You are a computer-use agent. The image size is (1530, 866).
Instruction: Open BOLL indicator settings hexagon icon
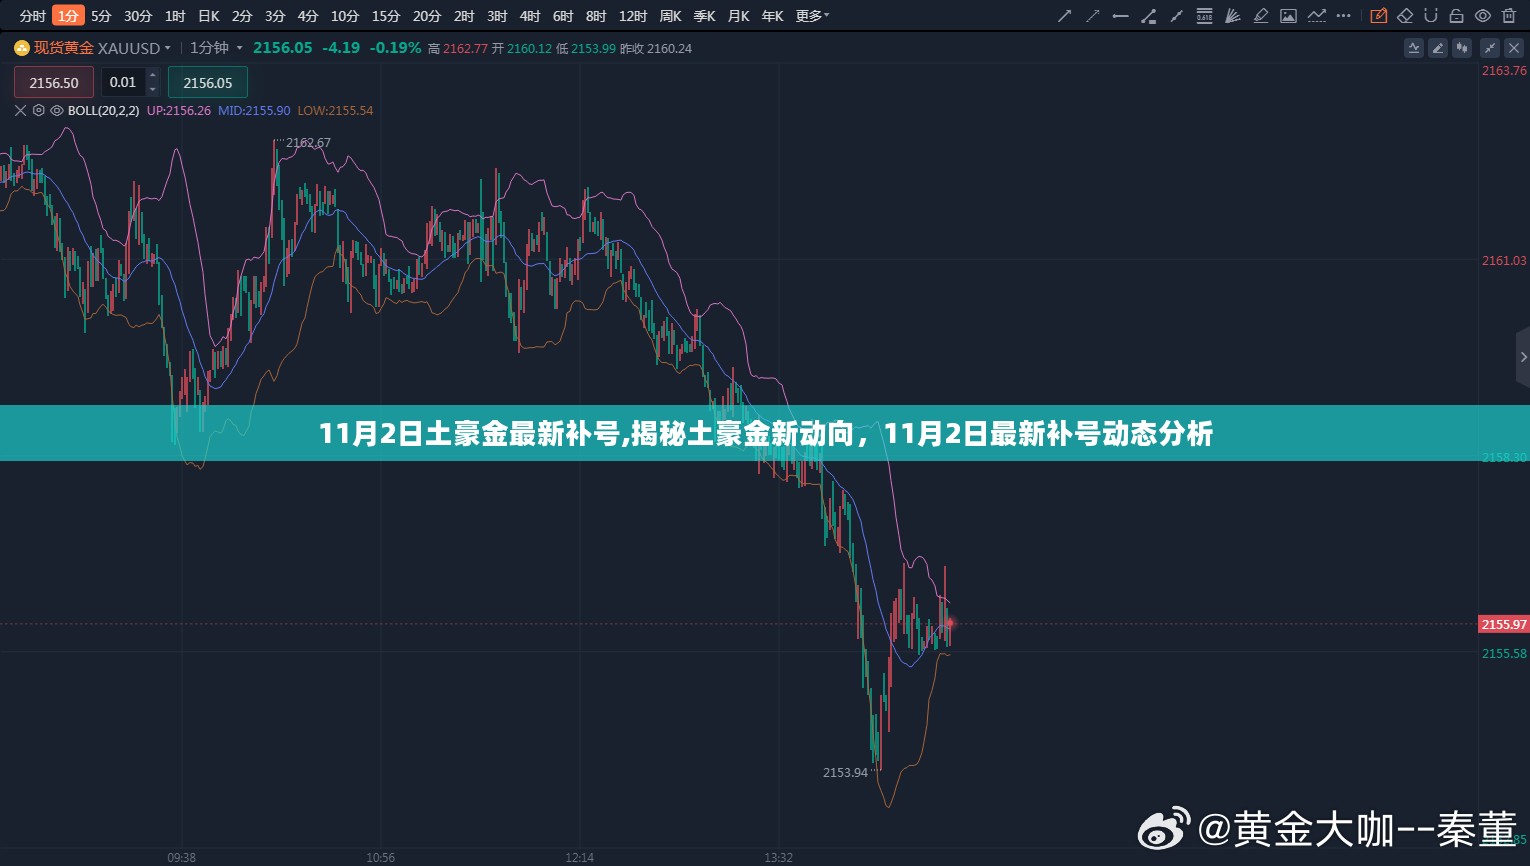click(39, 111)
